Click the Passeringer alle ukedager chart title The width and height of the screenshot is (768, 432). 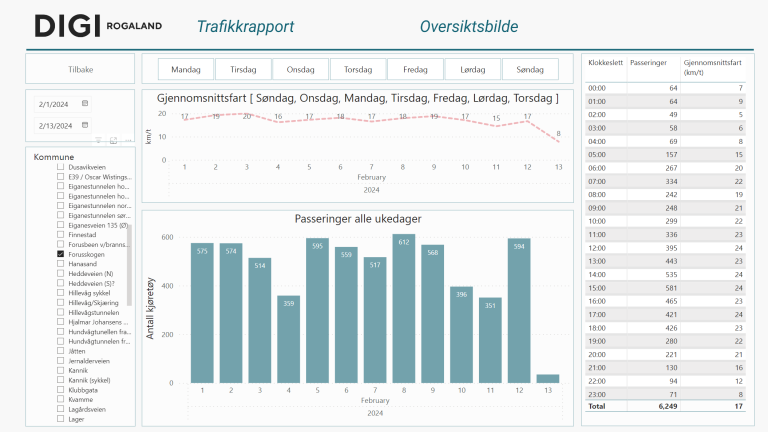coord(358,219)
